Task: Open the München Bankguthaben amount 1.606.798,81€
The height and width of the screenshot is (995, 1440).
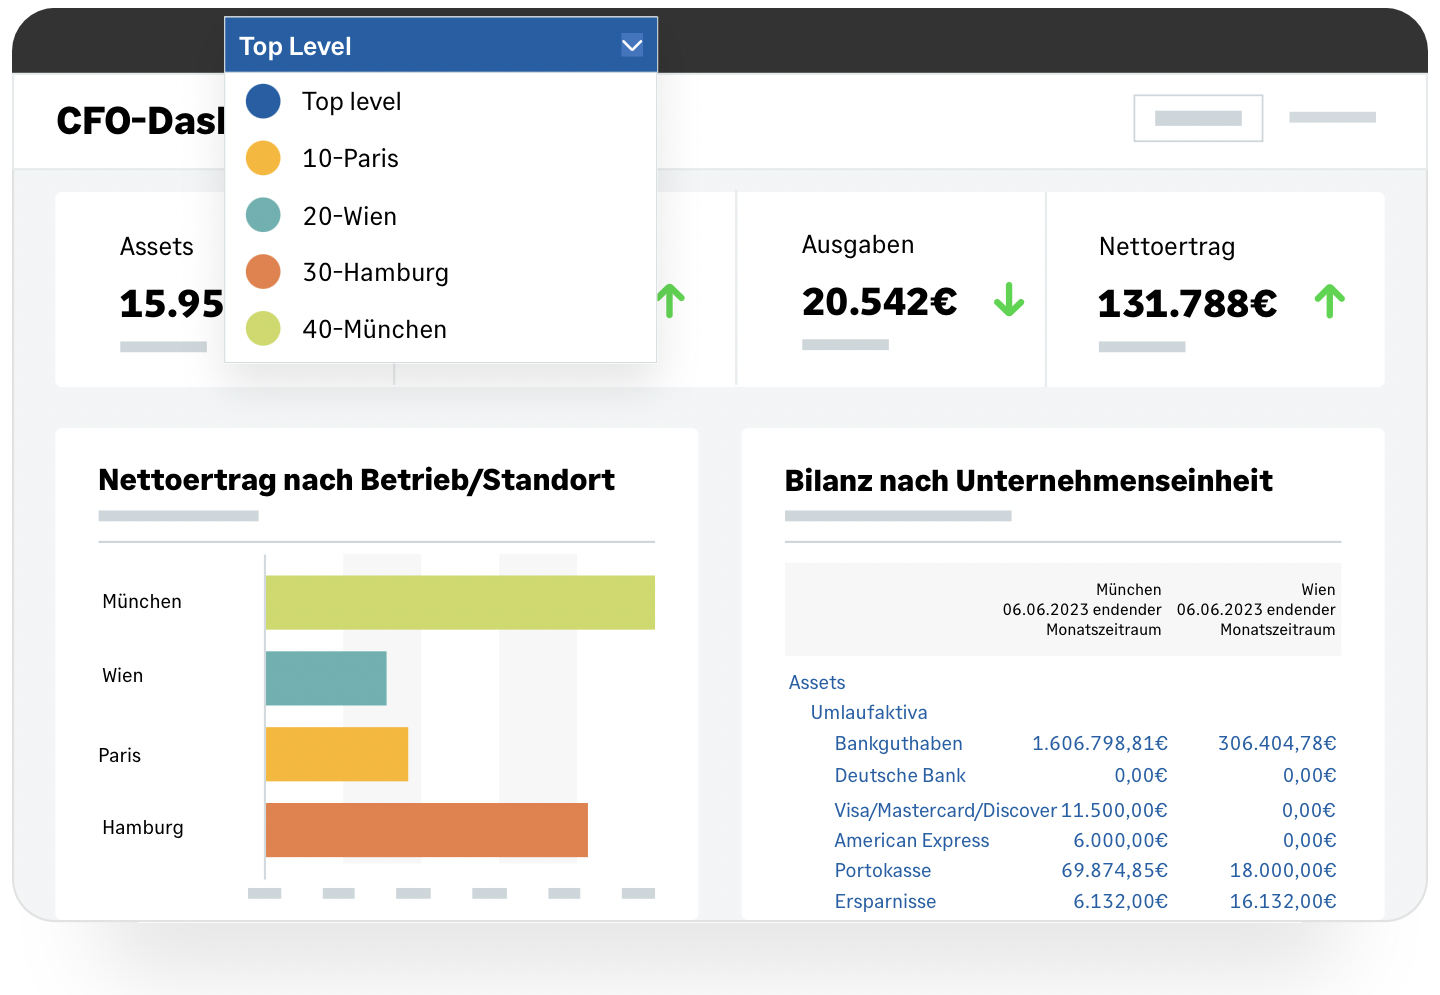Action: tap(1099, 744)
